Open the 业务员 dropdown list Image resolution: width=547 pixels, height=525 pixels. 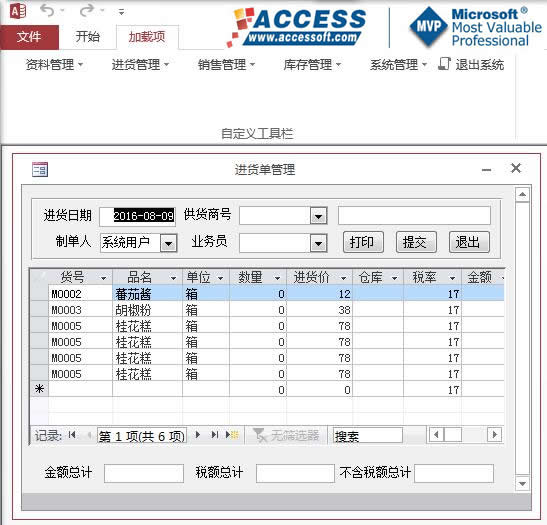(x=319, y=243)
